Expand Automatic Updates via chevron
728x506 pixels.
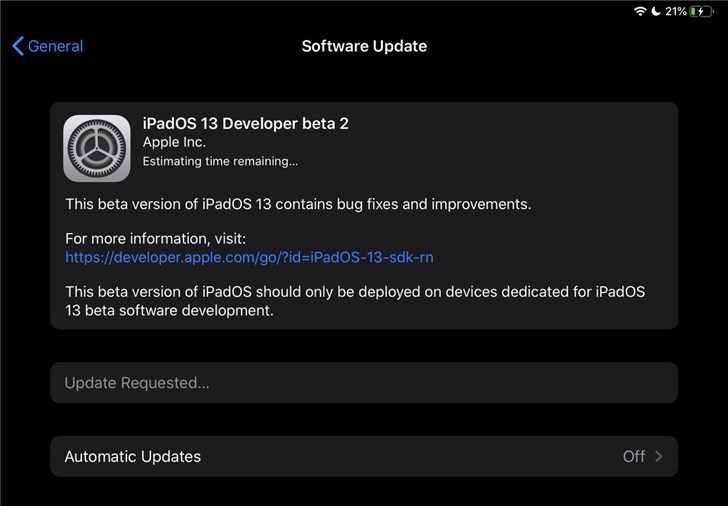[x=659, y=457]
